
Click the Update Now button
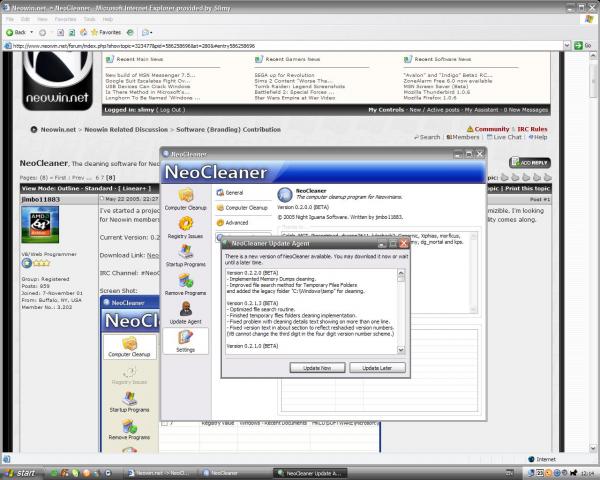point(317,367)
